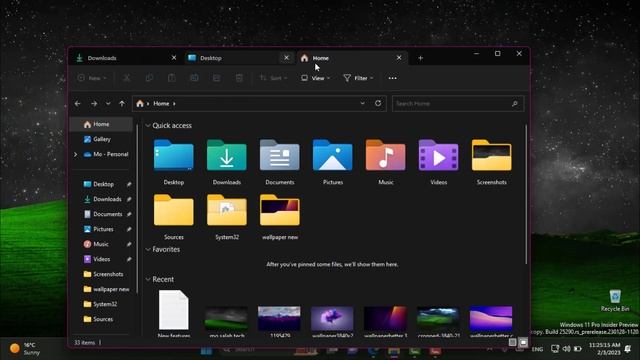This screenshot has width=640, height=360.
Task: Open the New item dropdown
Action: [x=92, y=78]
